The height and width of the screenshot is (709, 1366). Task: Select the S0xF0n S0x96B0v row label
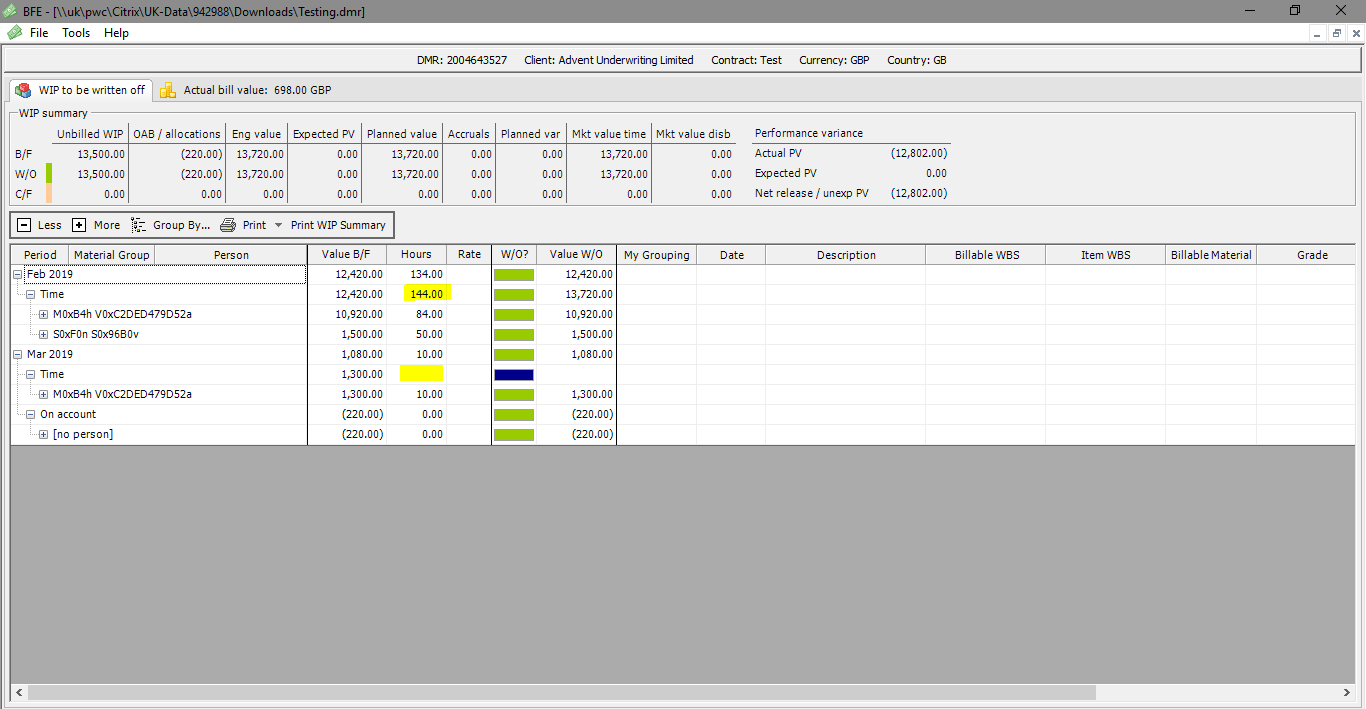coord(96,334)
